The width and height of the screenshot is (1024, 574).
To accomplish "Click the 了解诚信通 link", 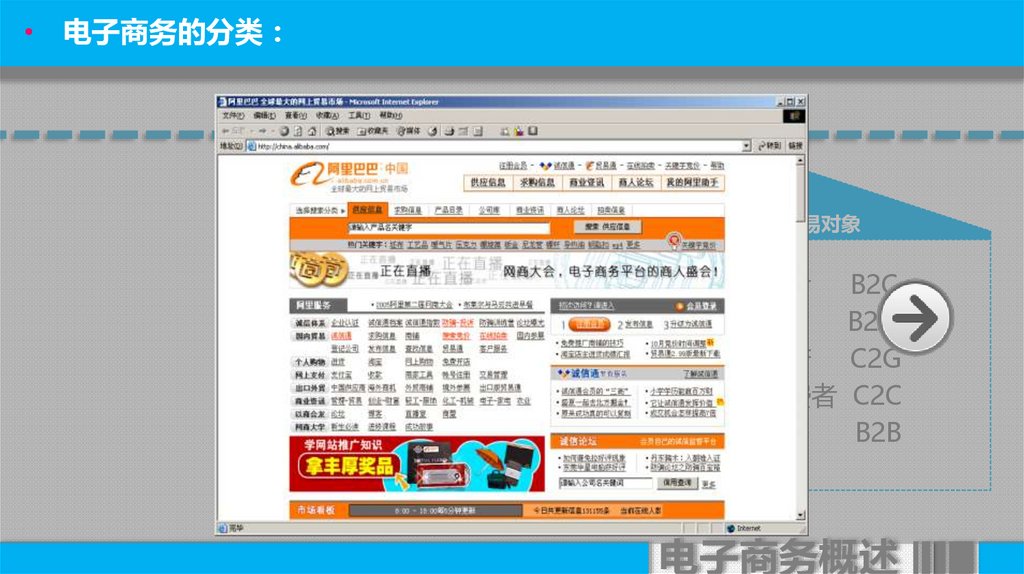I will click(x=700, y=374).
